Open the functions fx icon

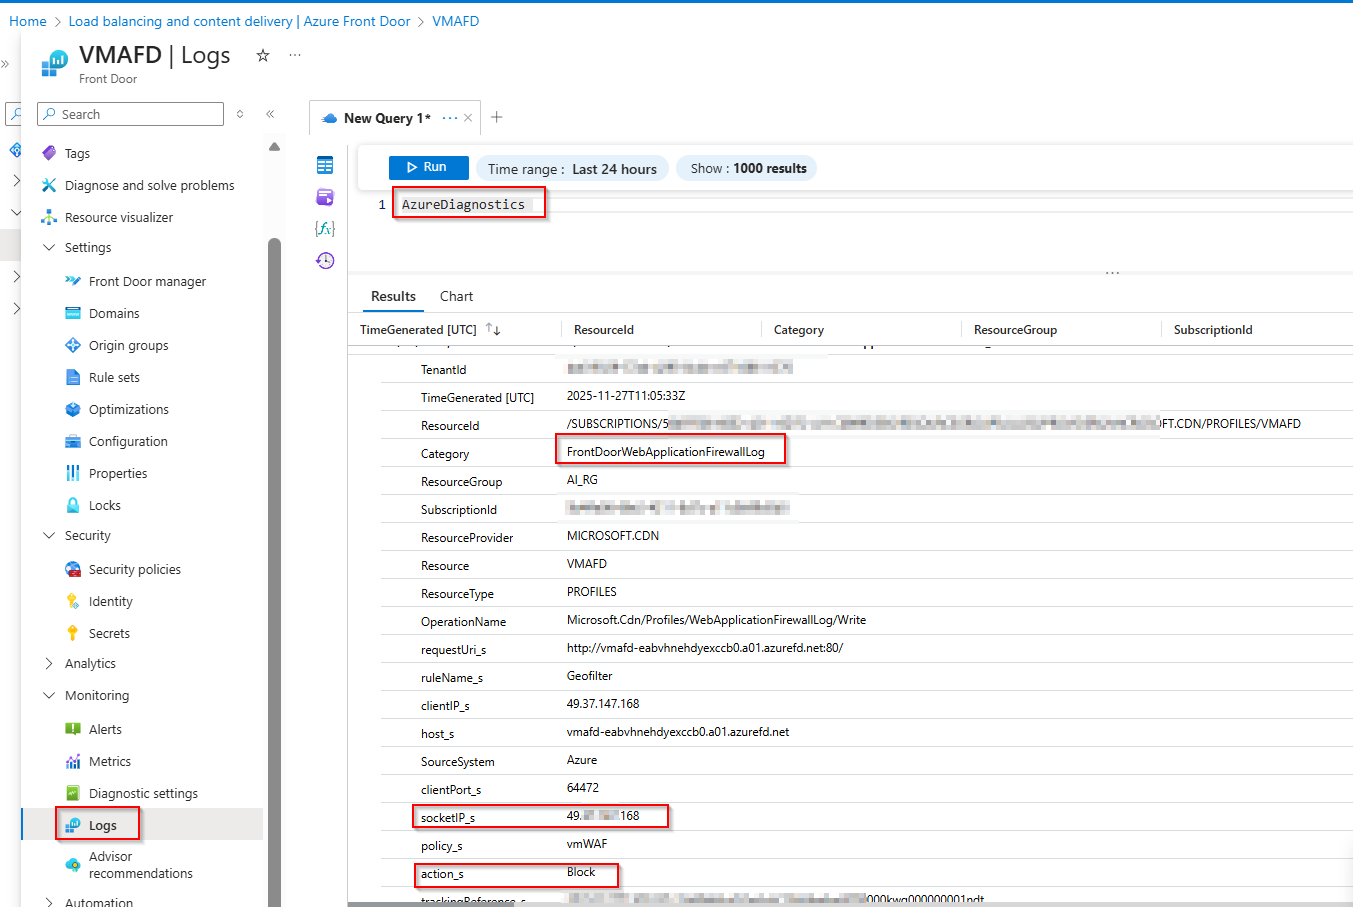click(325, 229)
